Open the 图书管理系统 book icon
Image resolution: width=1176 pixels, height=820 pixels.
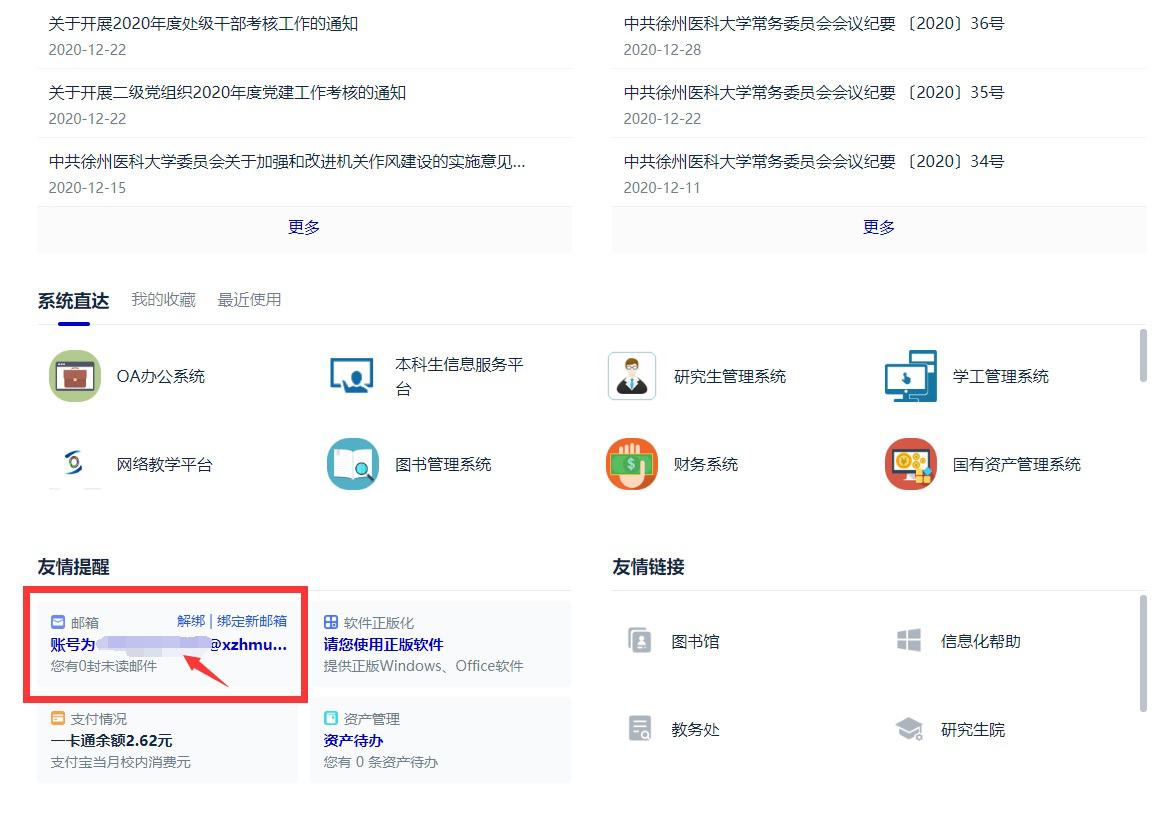[352, 464]
